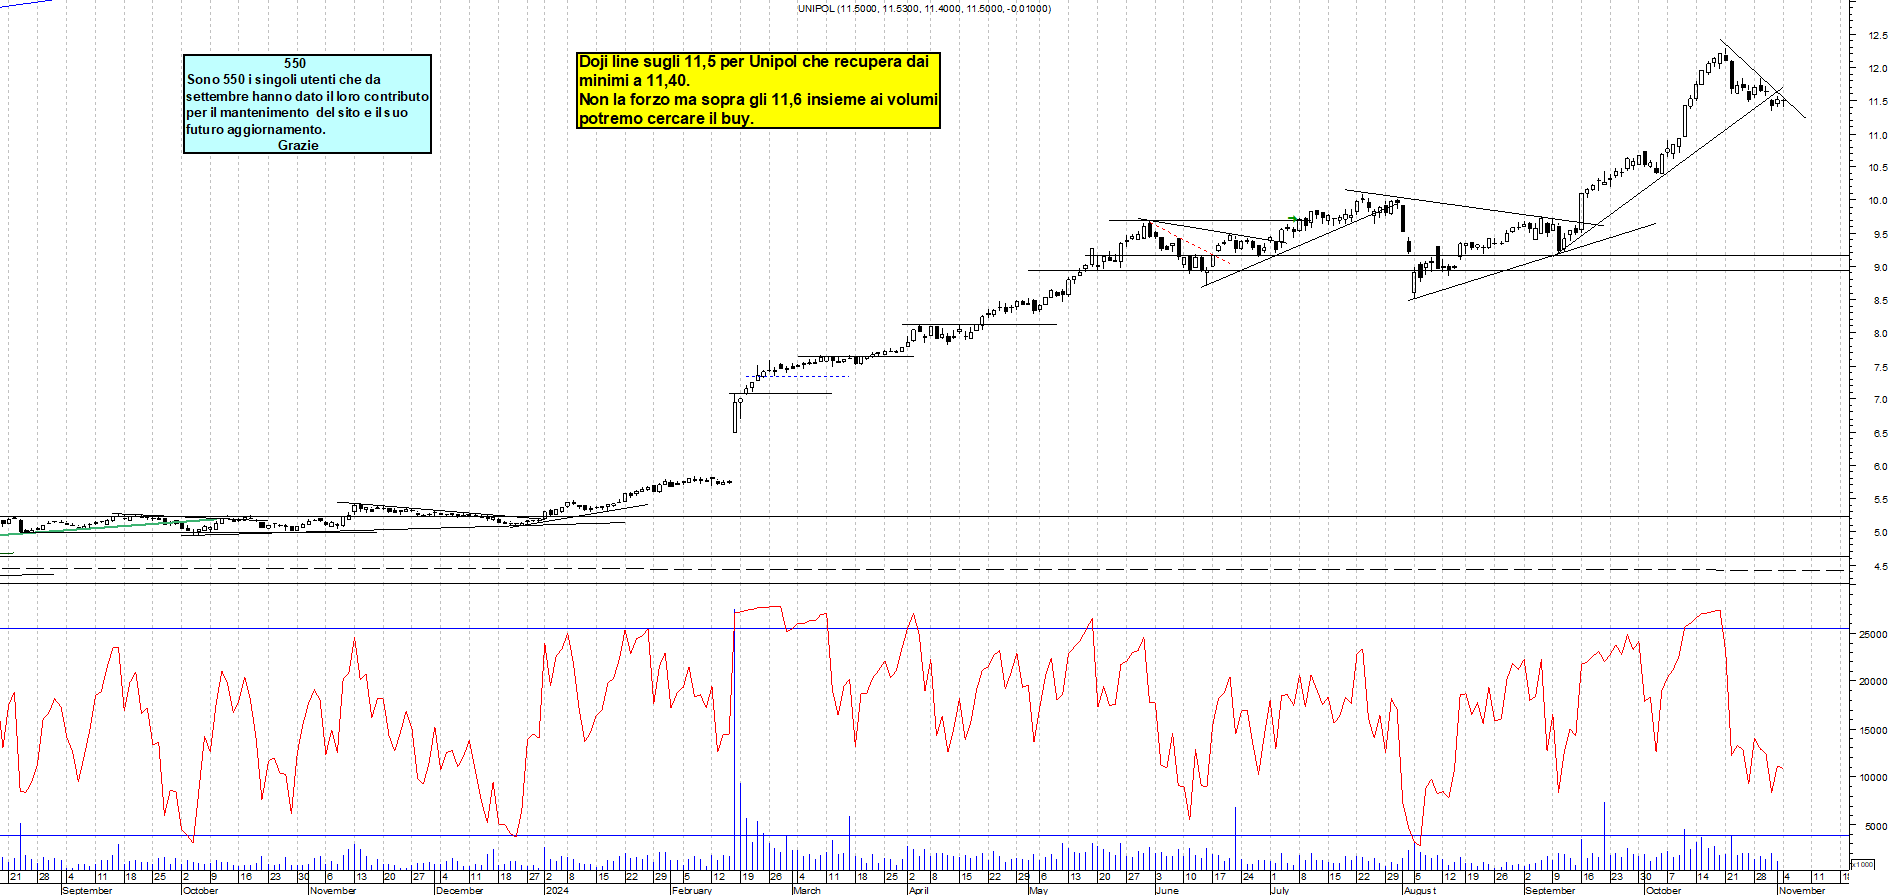Image resolution: width=1890 pixels, height=895 pixels.
Task: Click the 15000 volume axis label
Action: coord(1873,731)
